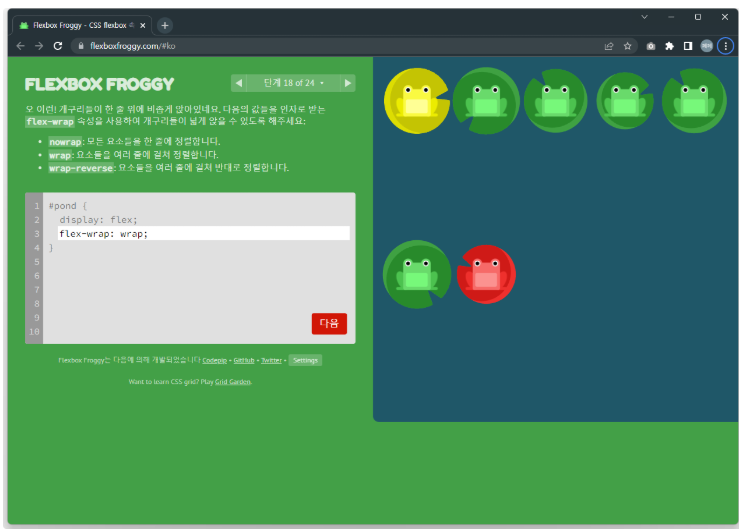Click the display: flex; code line
Screen dimensions: 739x530
coord(99,220)
